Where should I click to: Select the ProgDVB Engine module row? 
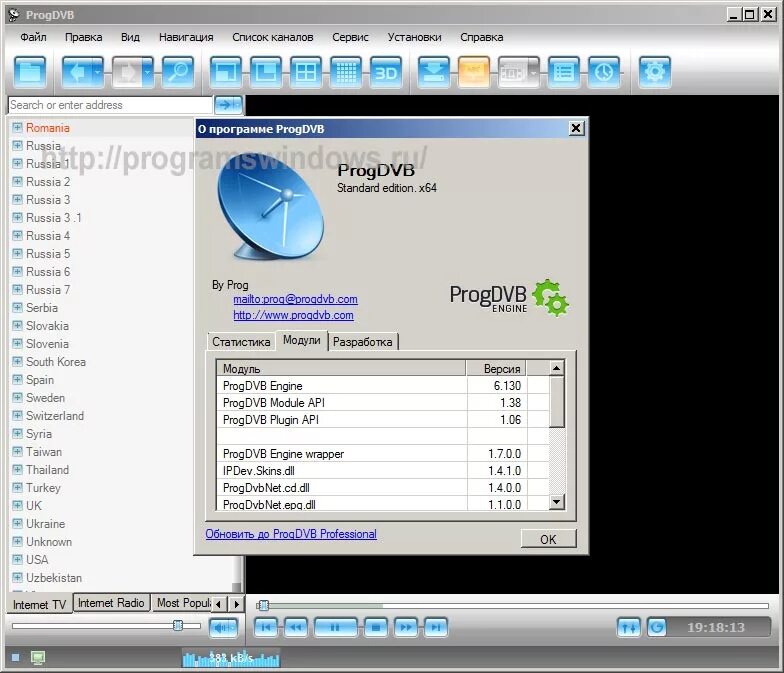[382, 386]
